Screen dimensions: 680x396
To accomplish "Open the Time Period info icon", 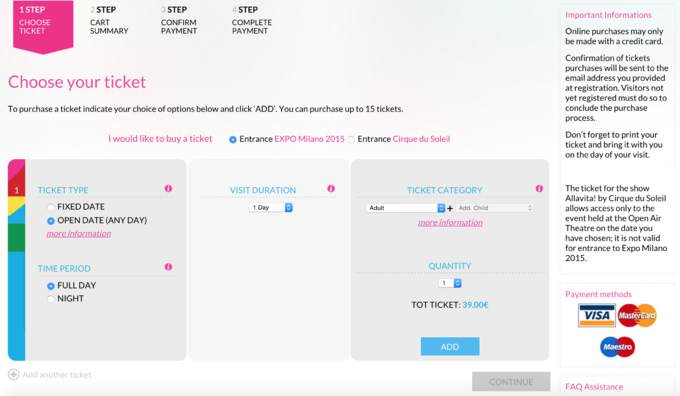I will click(168, 267).
